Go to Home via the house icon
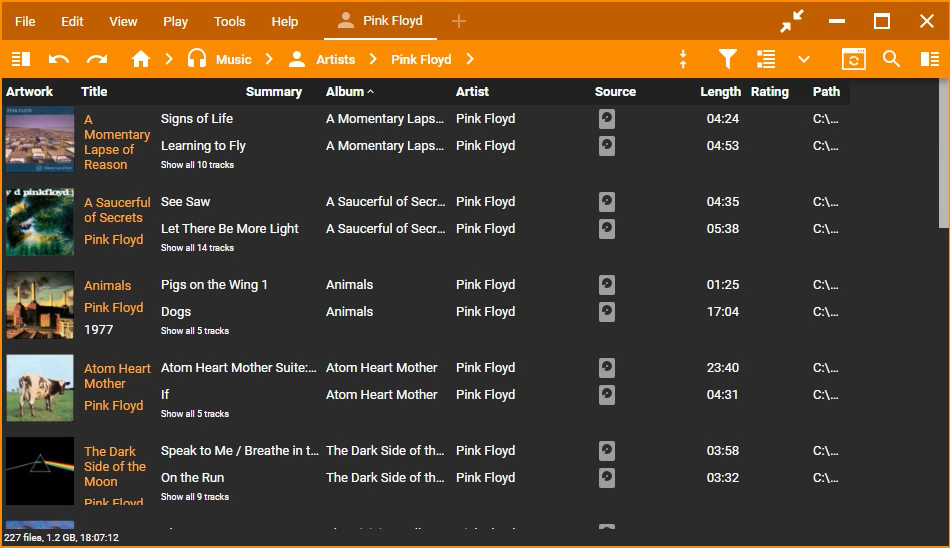Viewport: 950px width, 548px height. [141, 59]
